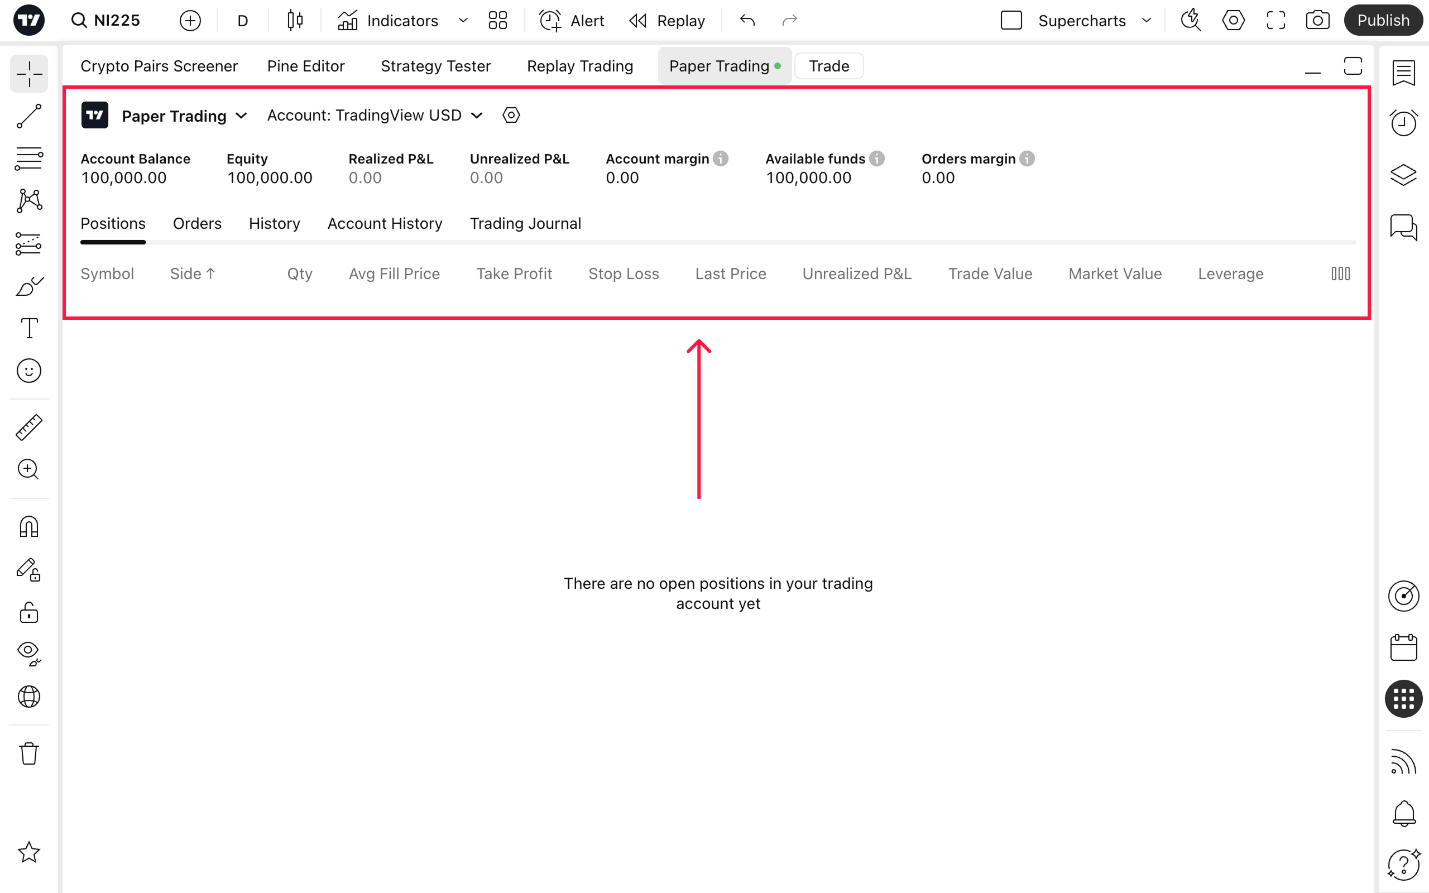This screenshot has width=1429, height=893.
Task: Click the Publish button
Action: pyautogui.click(x=1383, y=20)
